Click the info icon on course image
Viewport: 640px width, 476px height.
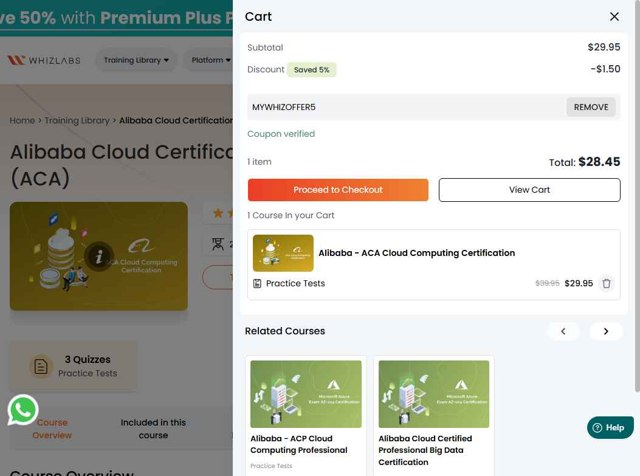coord(99,256)
